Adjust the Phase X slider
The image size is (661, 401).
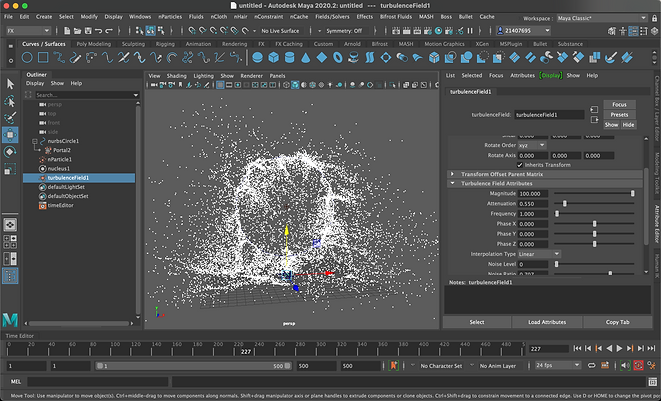point(594,224)
